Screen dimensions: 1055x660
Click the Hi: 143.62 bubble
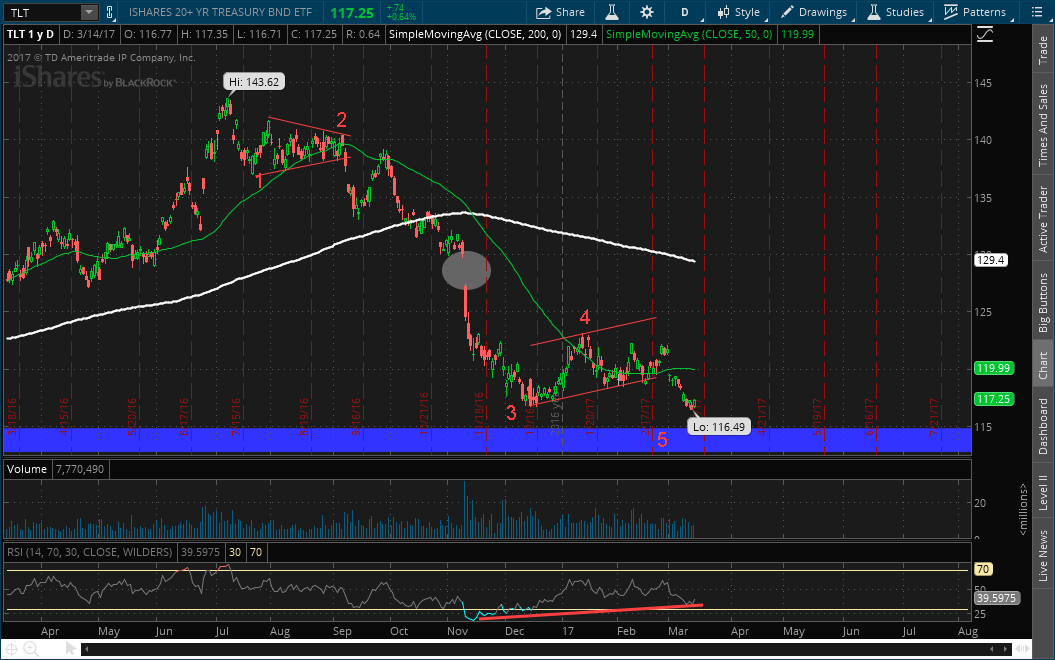[254, 82]
